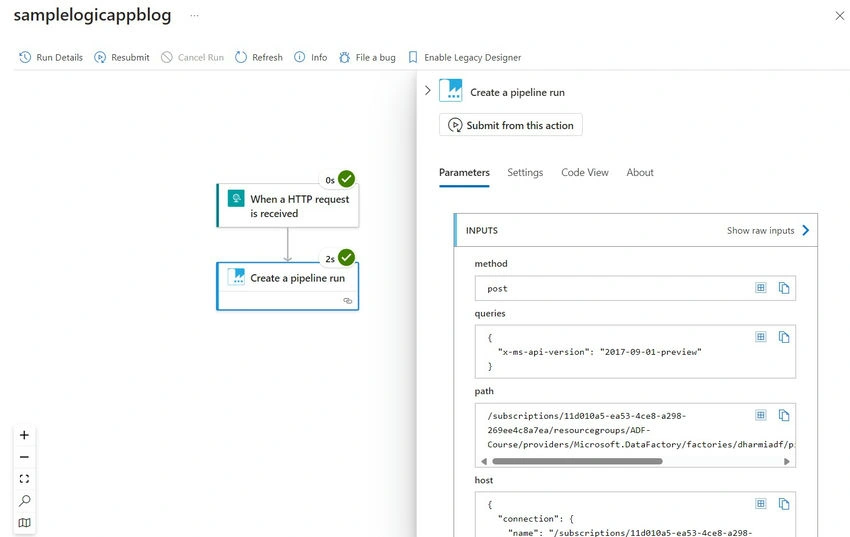Enable Legacy Designer from the toolbar
The height and width of the screenshot is (537, 850).
coord(465,57)
